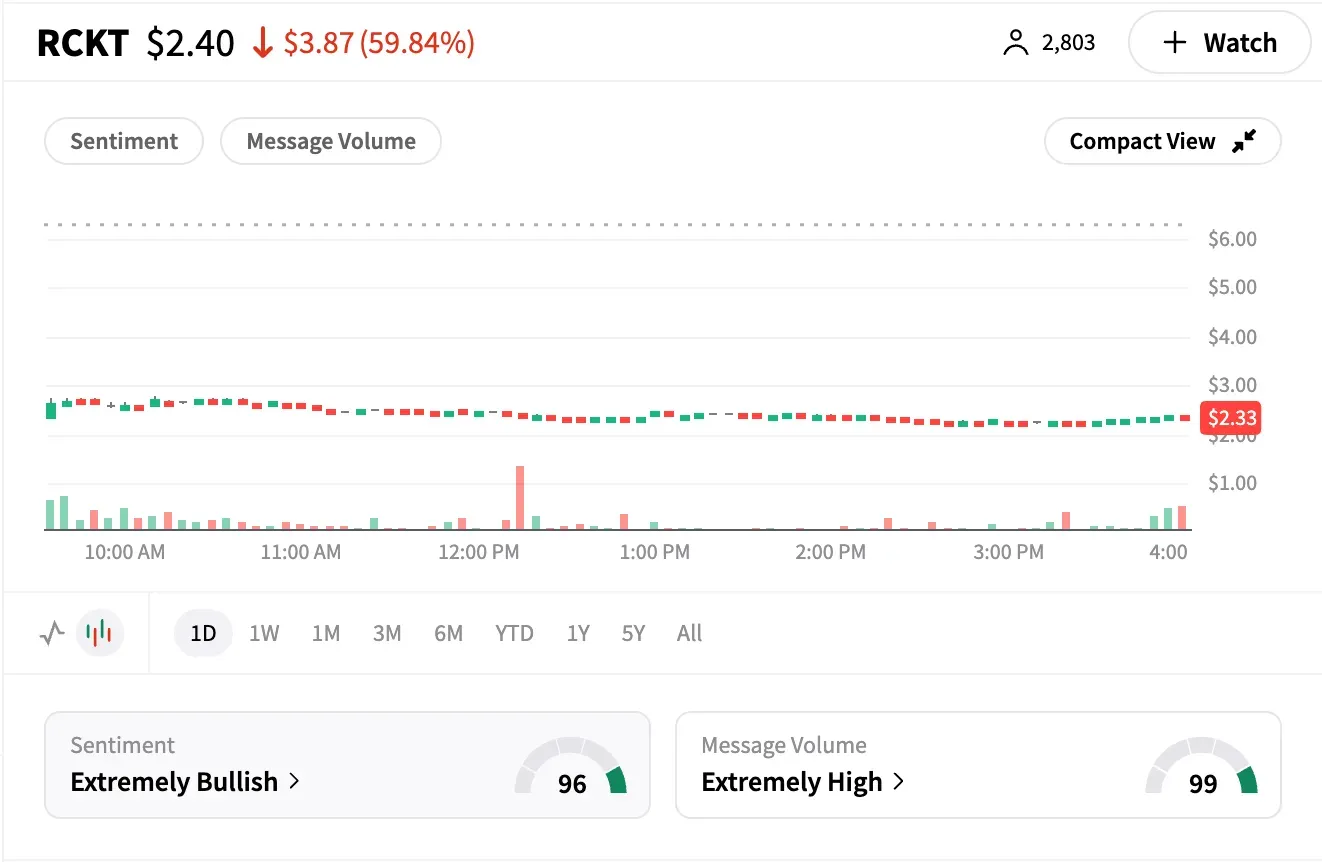The image size is (1322, 862).
Task: Select the 5Y time range
Action: [x=633, y=633]
